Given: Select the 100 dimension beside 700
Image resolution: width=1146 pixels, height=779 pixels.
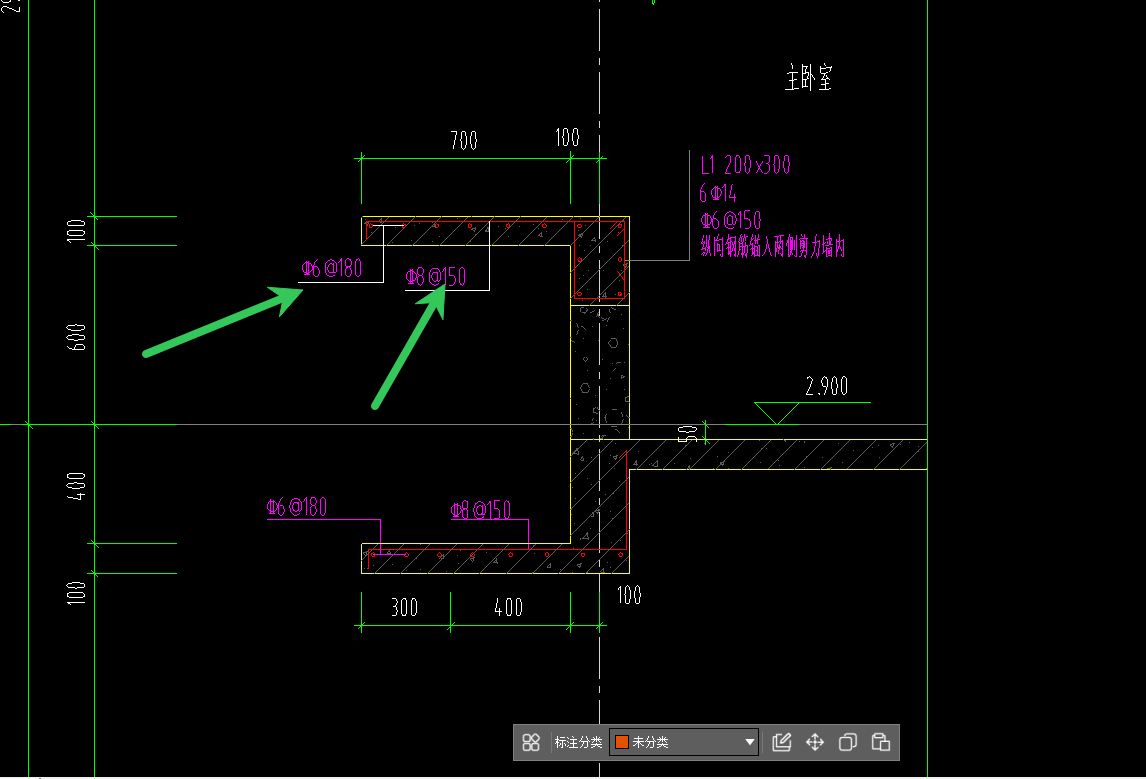Looking at the screenshot, I should pos(567,137).
